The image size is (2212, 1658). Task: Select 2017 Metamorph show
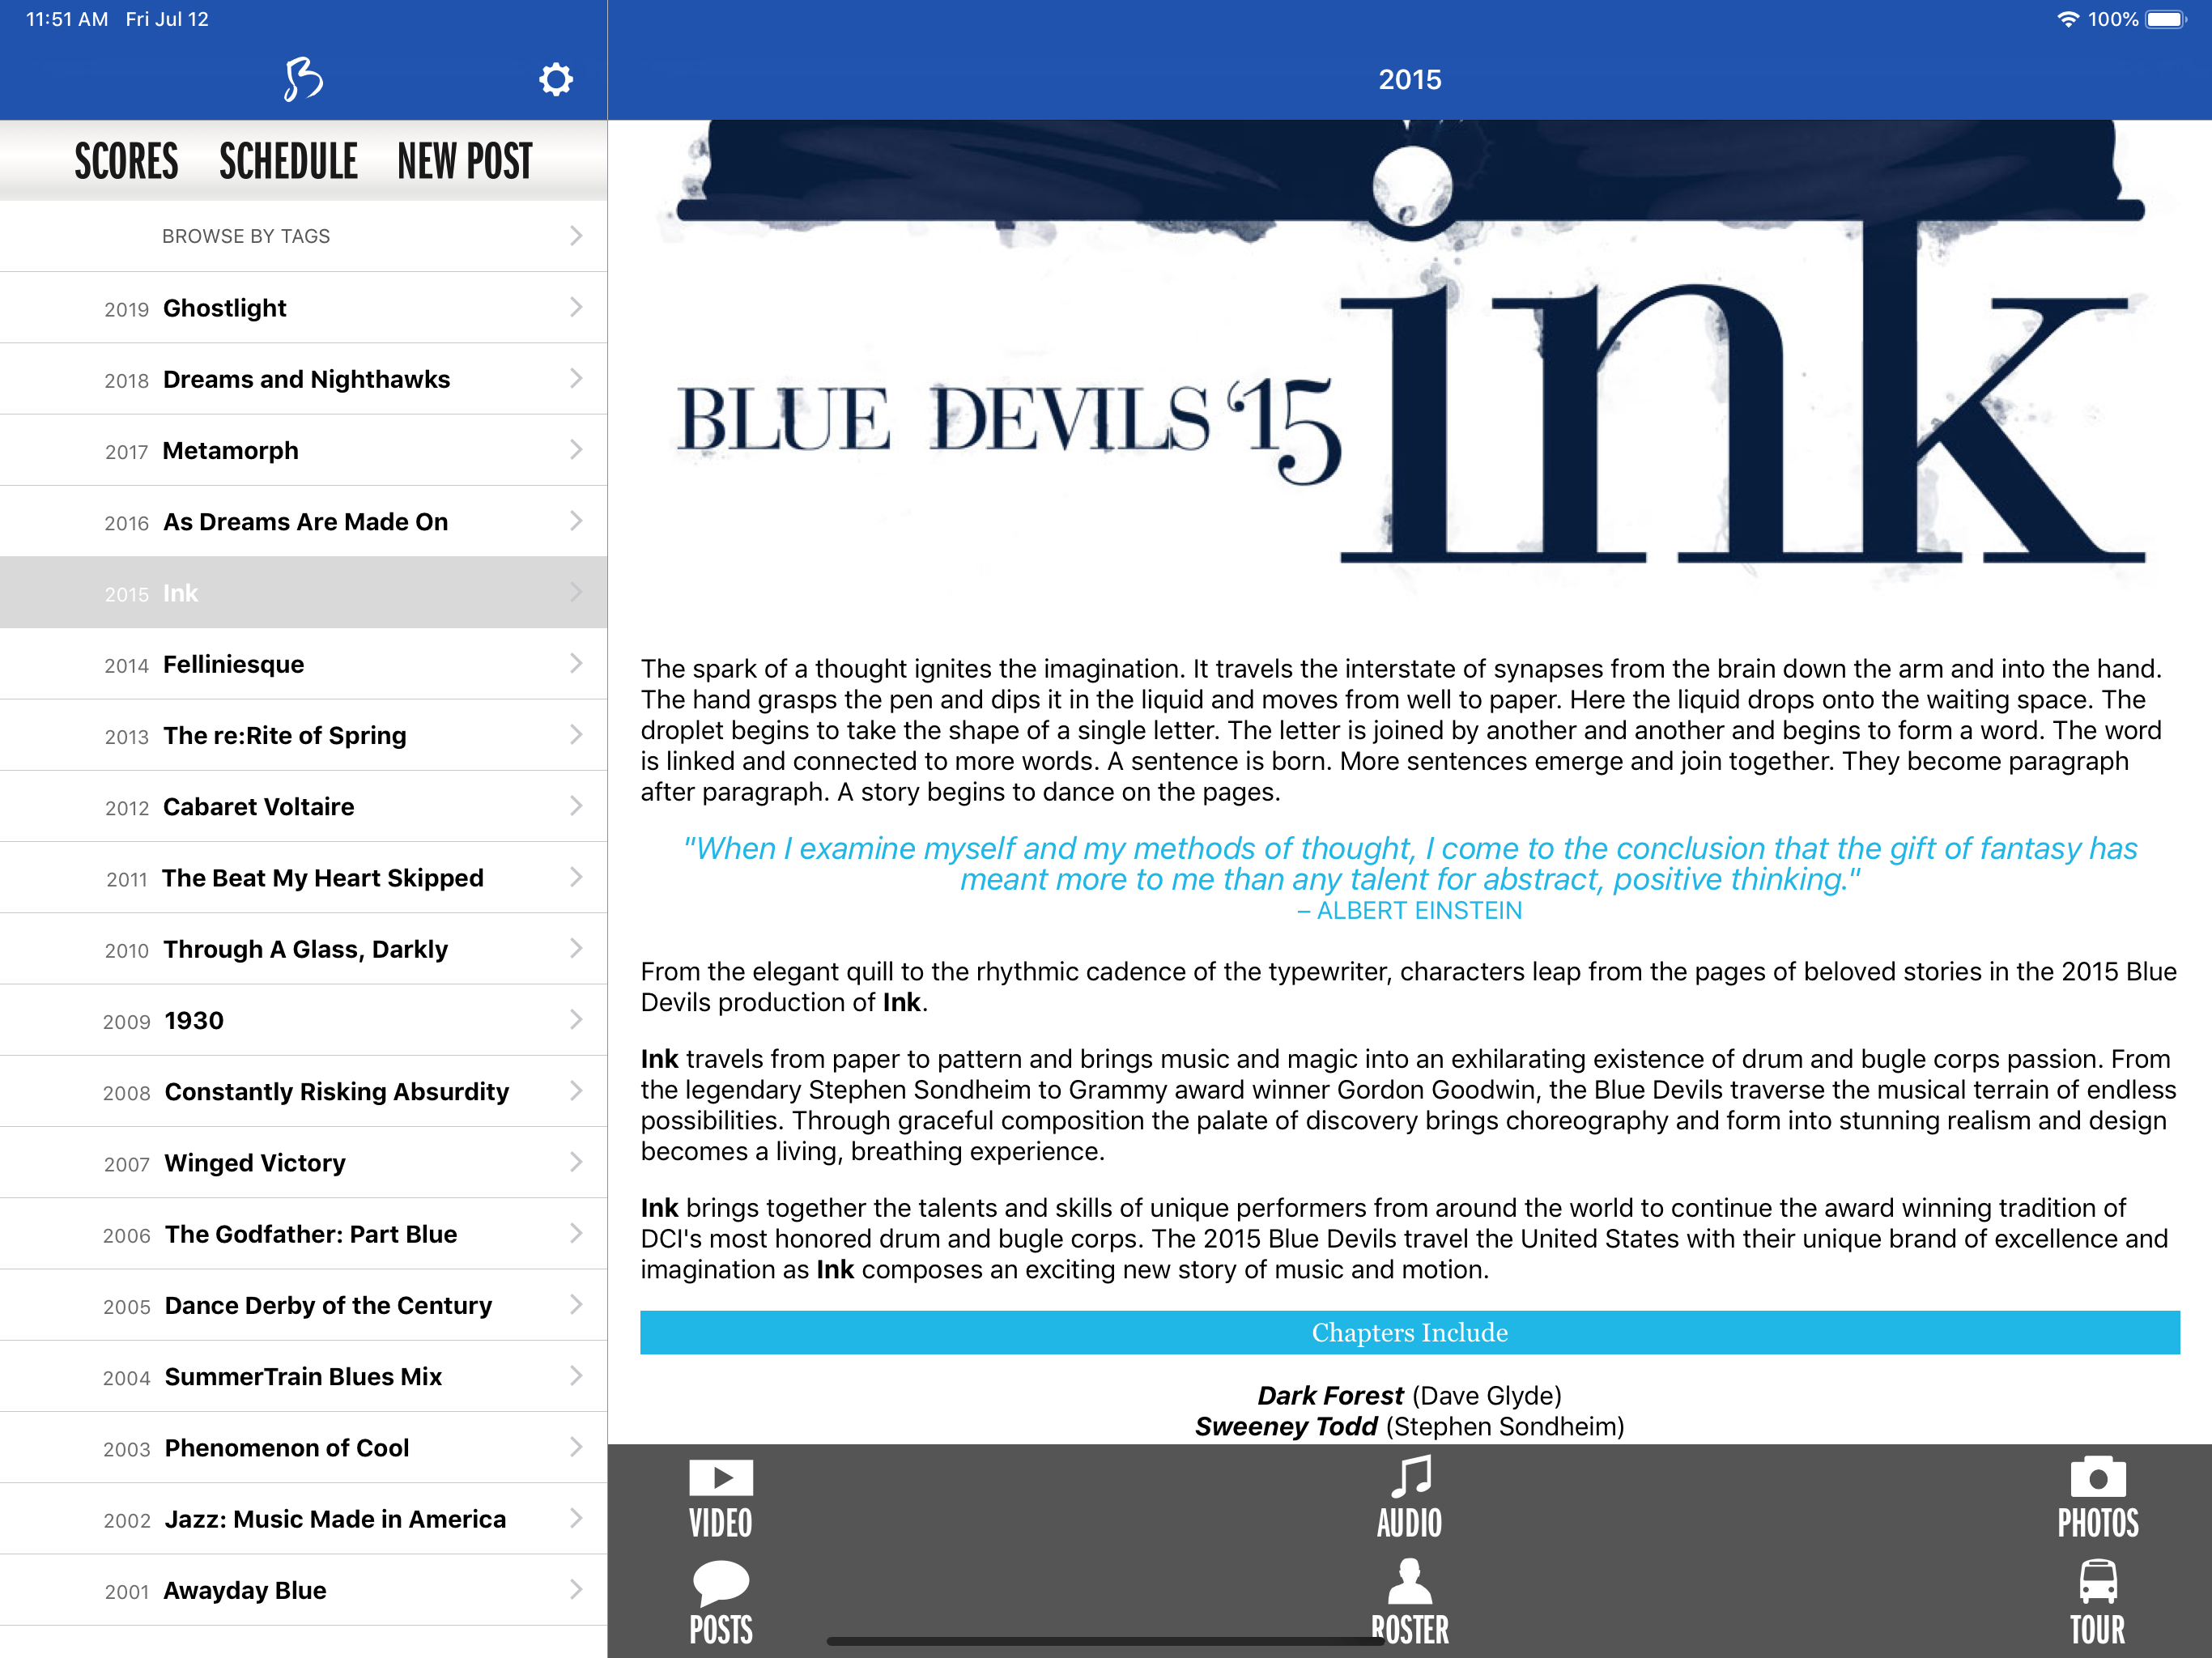[x=303, y=450]
